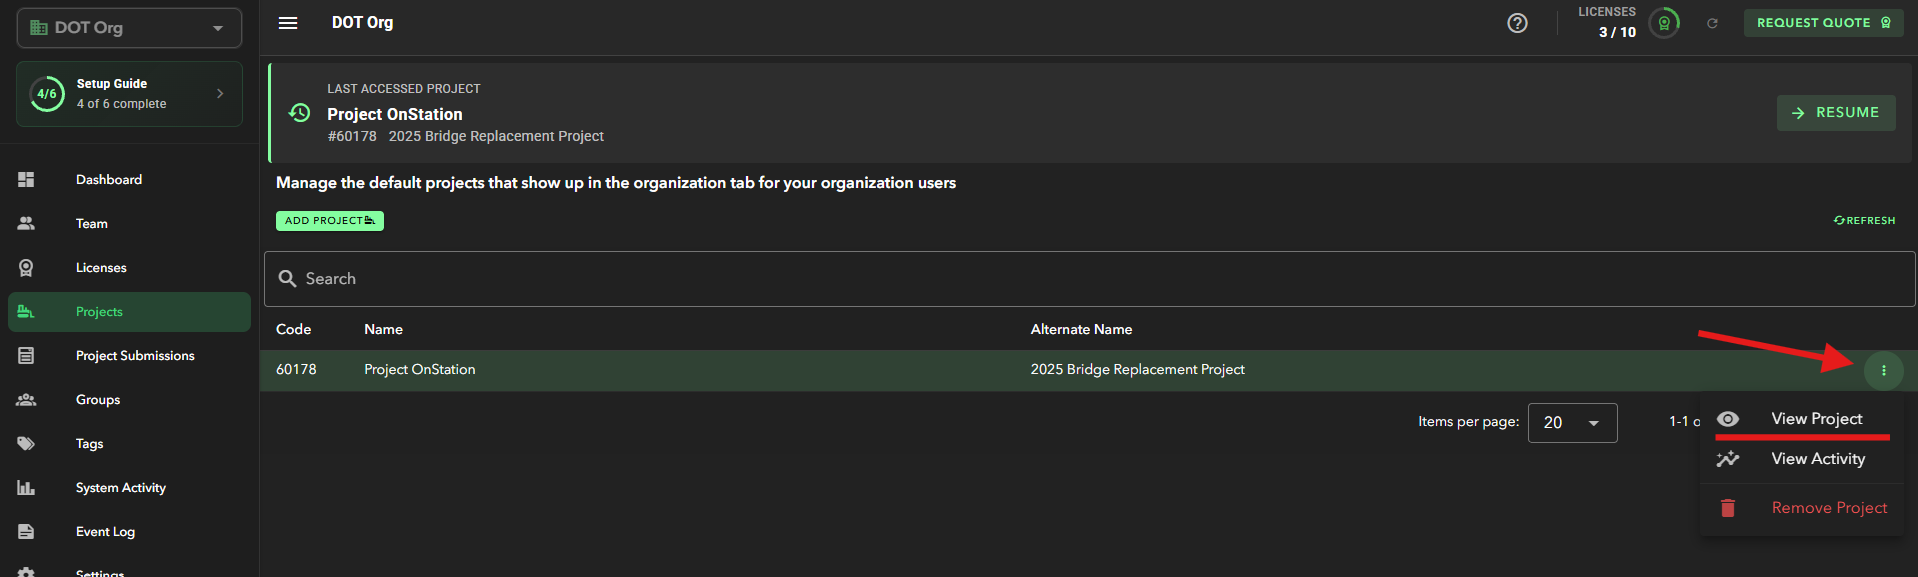Open Project Submissions in sidebar

pyautogui.click(x=135, y=356)
